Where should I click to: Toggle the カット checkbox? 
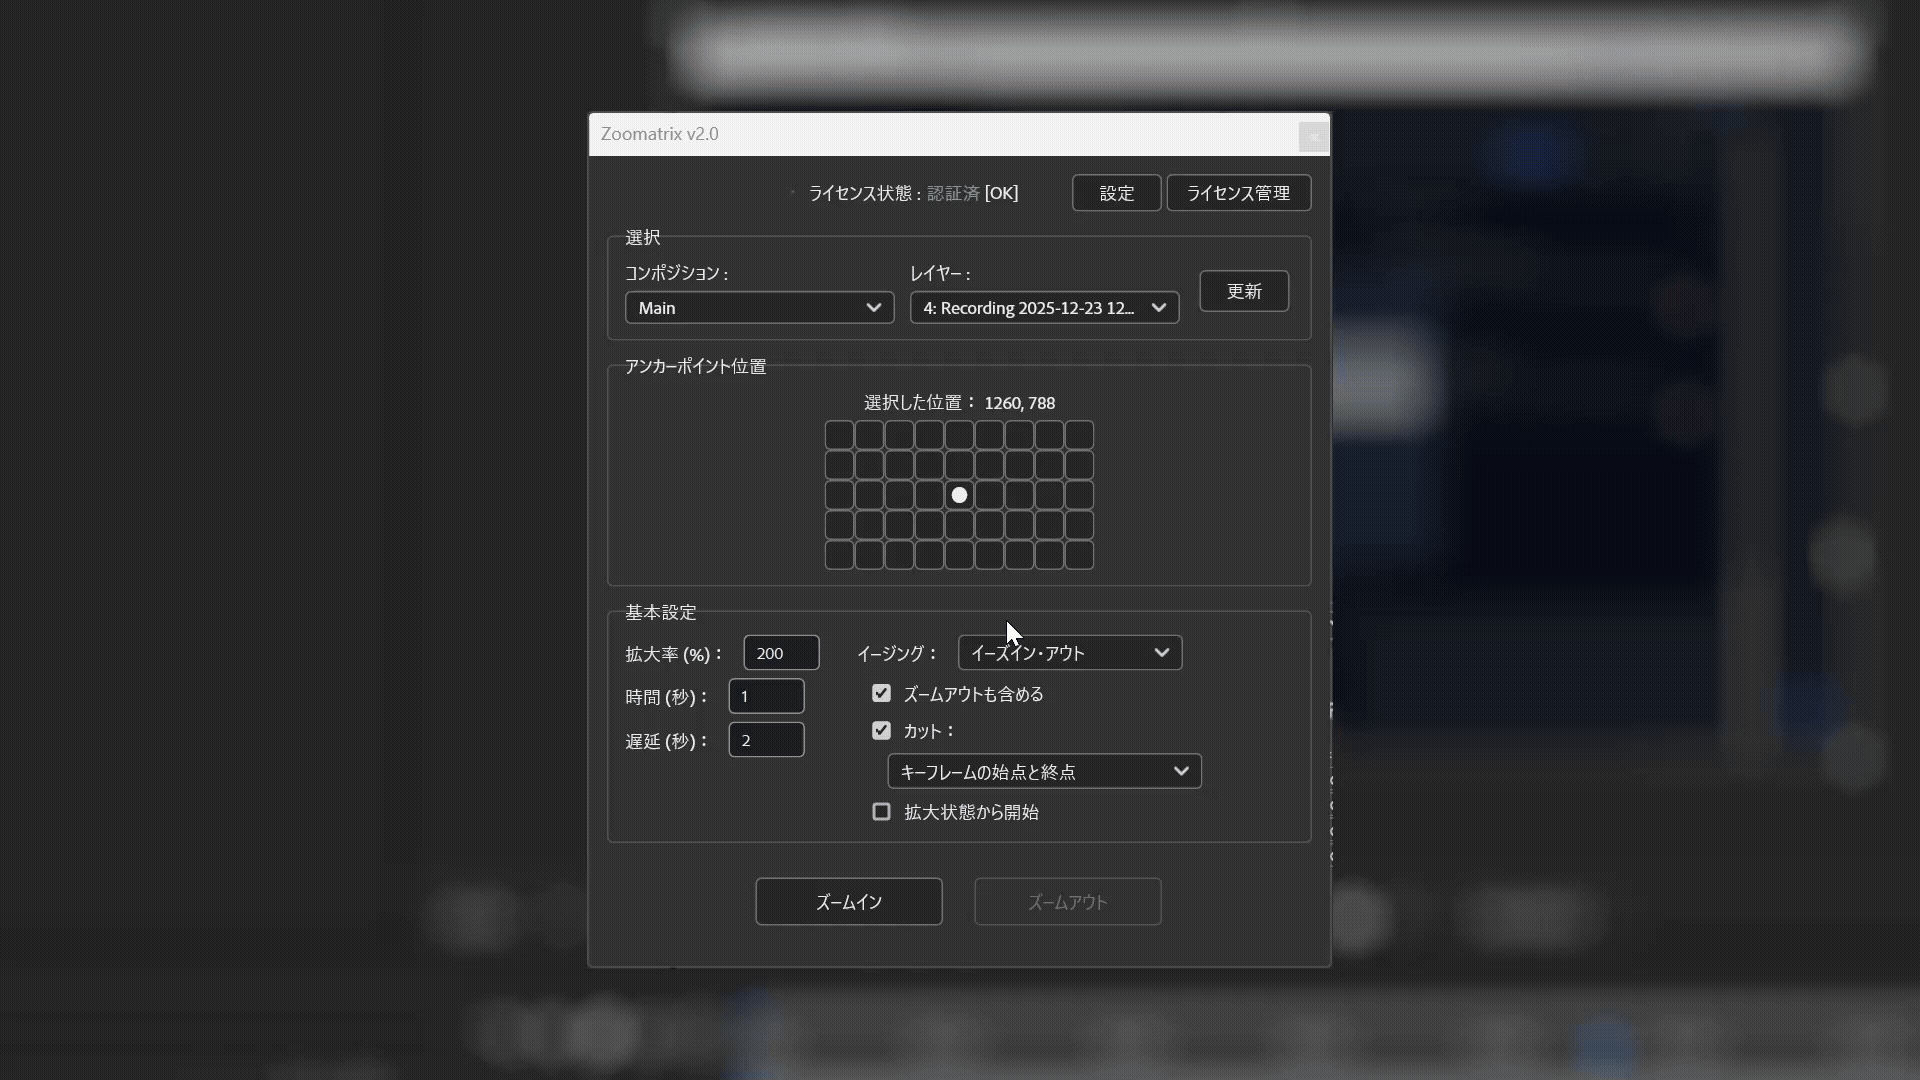(x=881, y=731)
